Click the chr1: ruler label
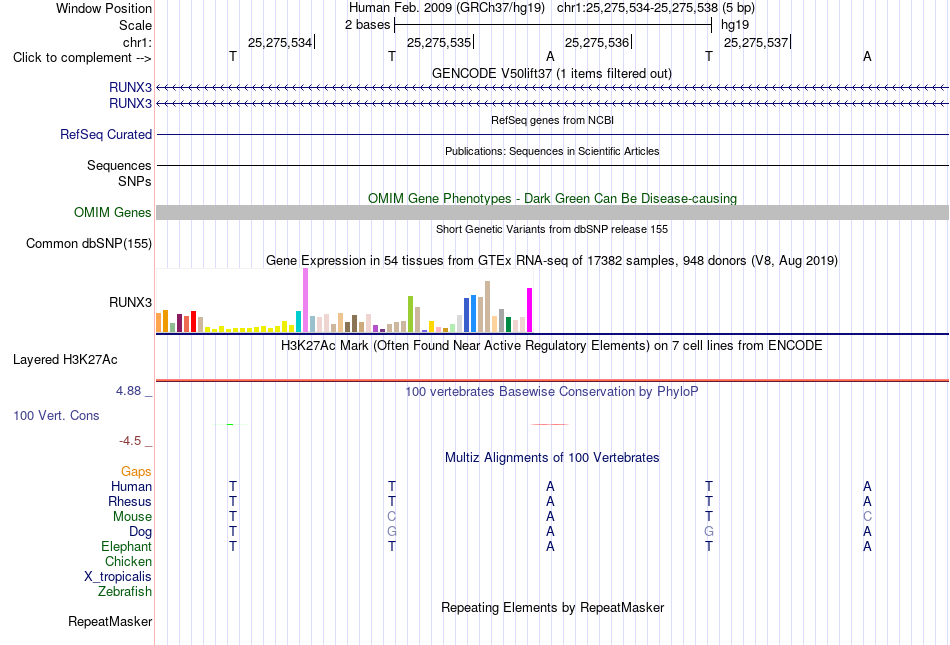Image resolution: width=950 pixels, height=645 pixels. pos(138,42)
